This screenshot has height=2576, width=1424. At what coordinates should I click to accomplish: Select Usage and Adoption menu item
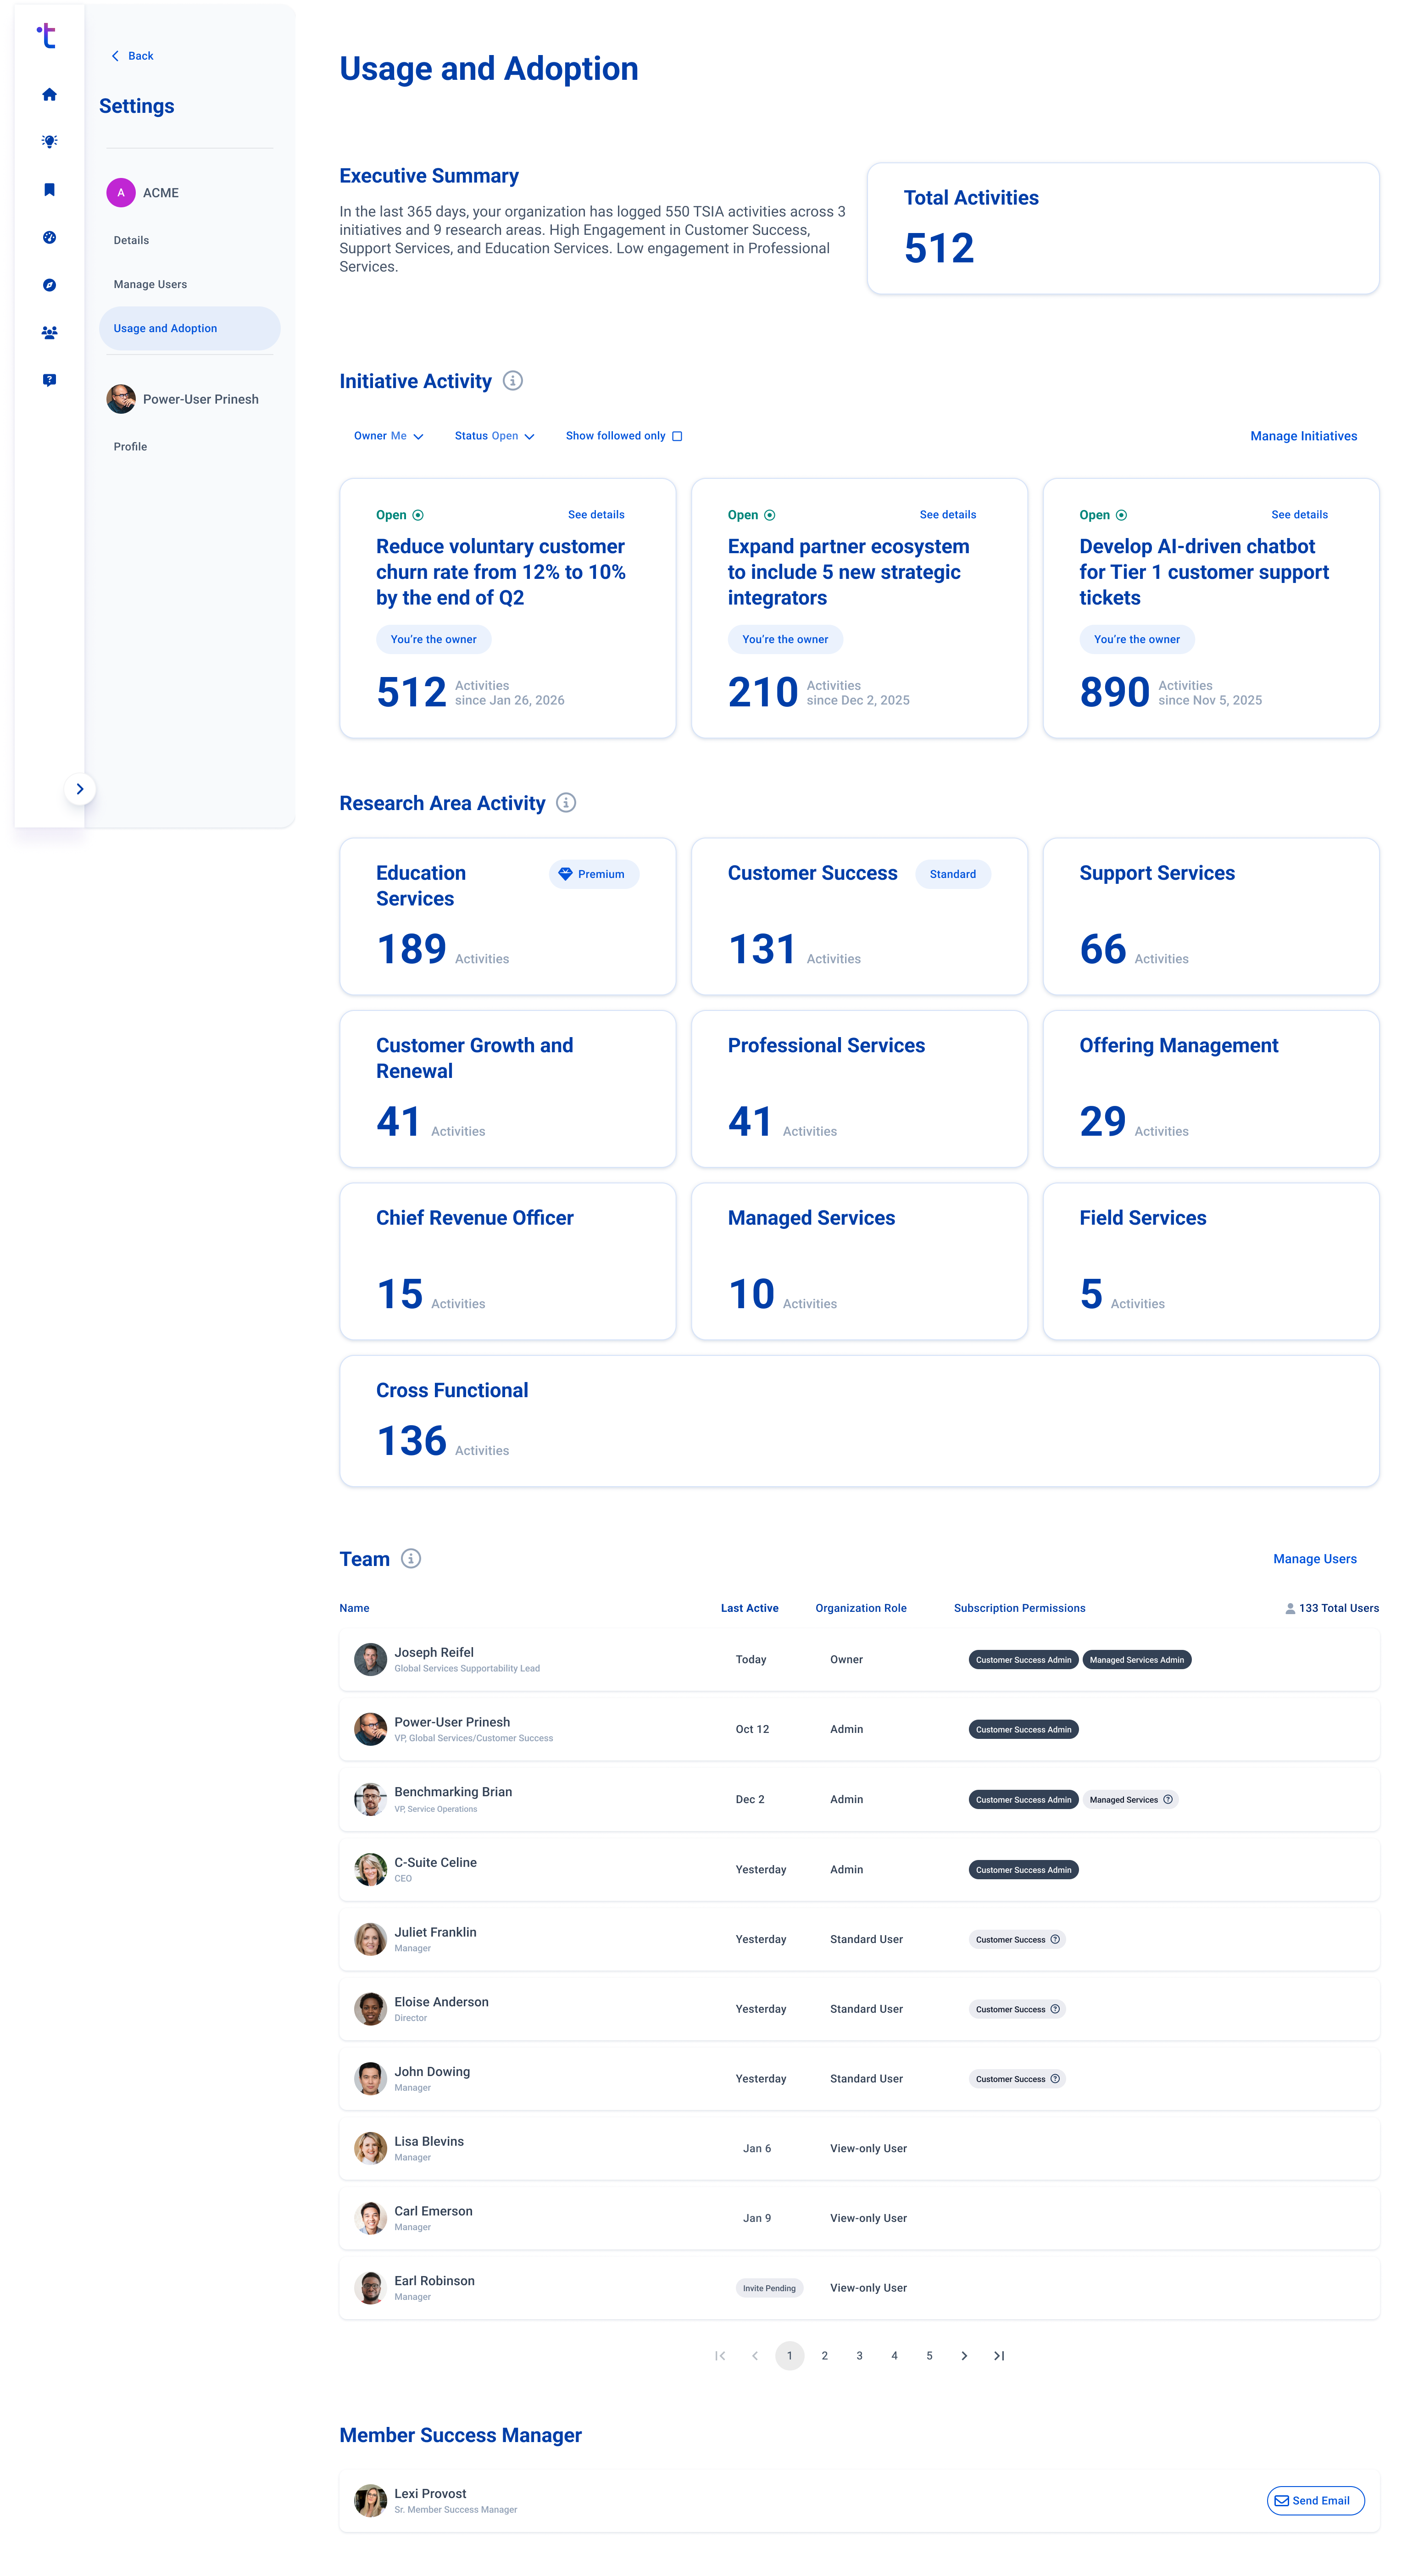click(189, 328)
